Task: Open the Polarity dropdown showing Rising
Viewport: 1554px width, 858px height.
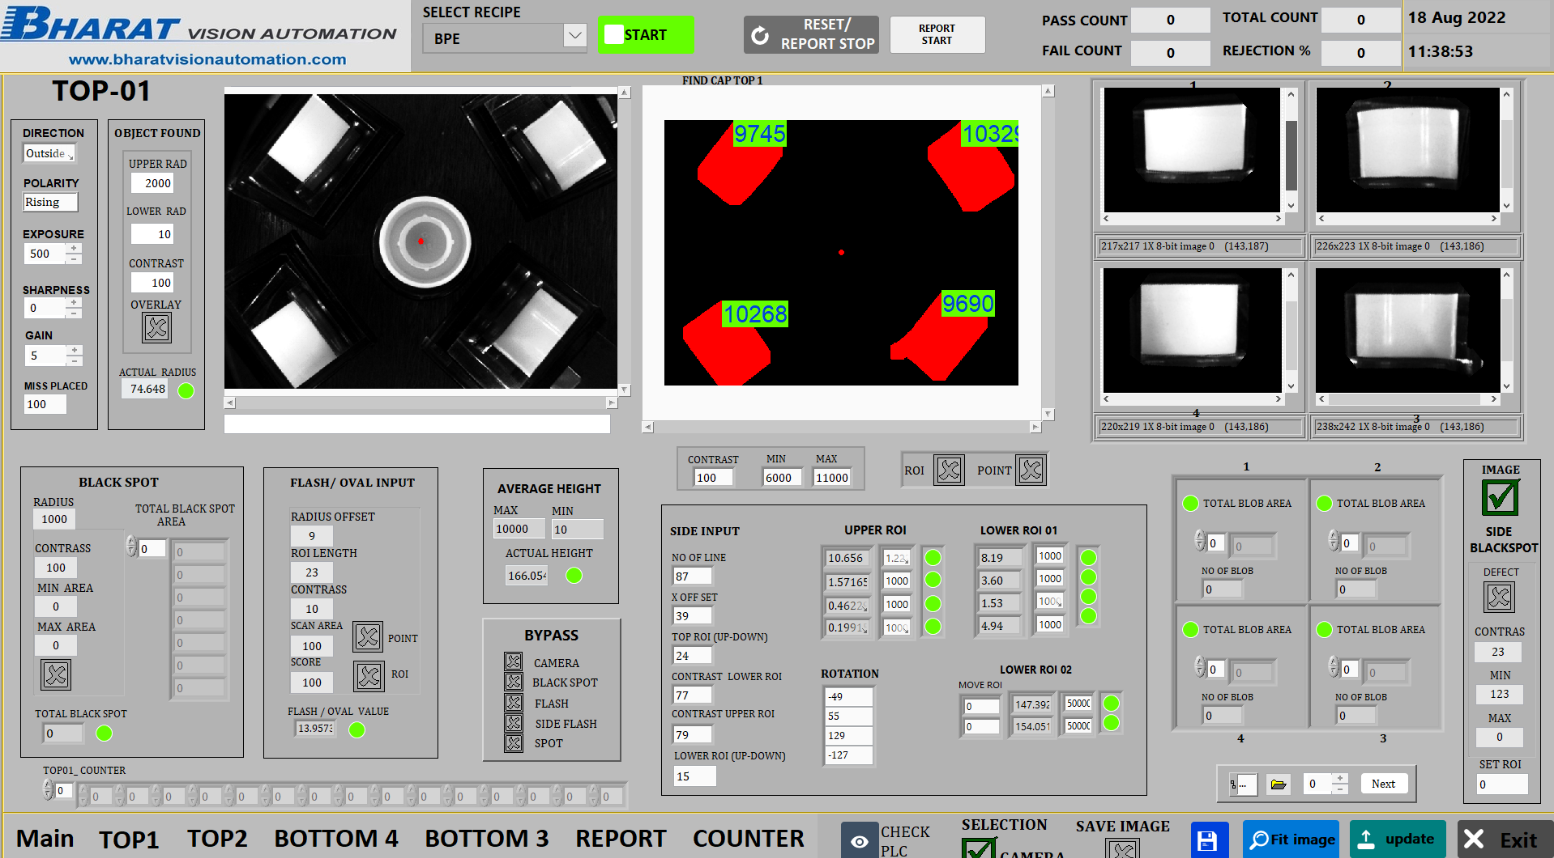Action: pos(49,202)
